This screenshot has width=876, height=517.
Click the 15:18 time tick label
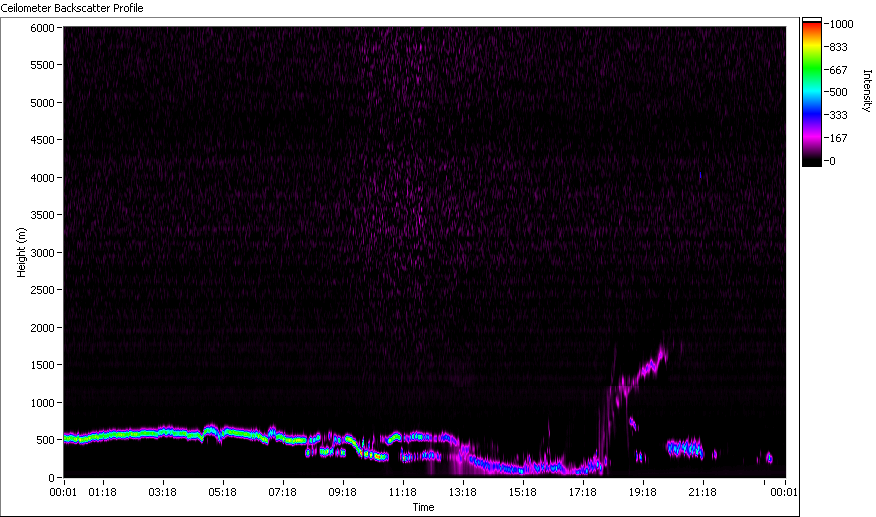click(x=522, y=492)
